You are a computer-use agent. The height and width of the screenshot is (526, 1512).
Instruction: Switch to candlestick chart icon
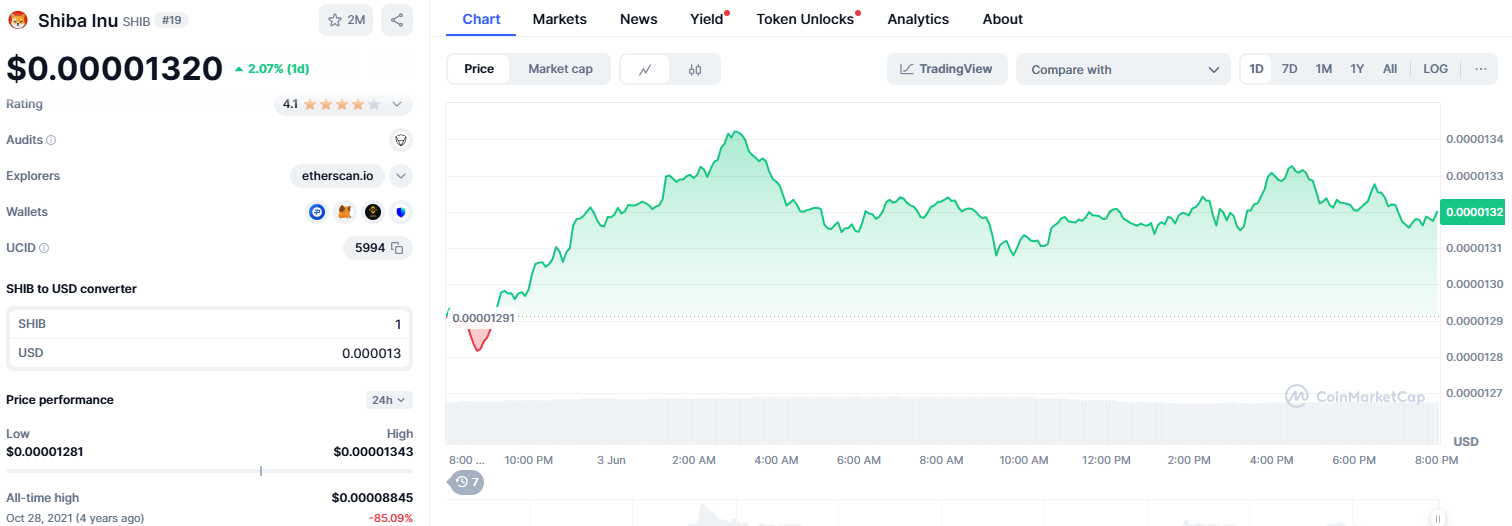point(695,69)
